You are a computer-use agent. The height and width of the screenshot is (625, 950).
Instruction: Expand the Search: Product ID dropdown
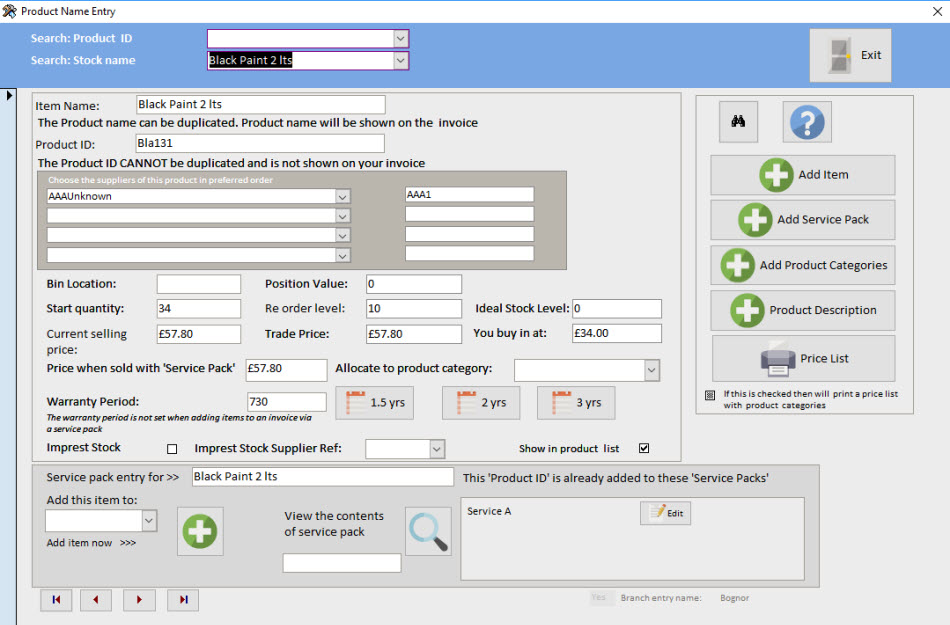[x=400, y=39]
